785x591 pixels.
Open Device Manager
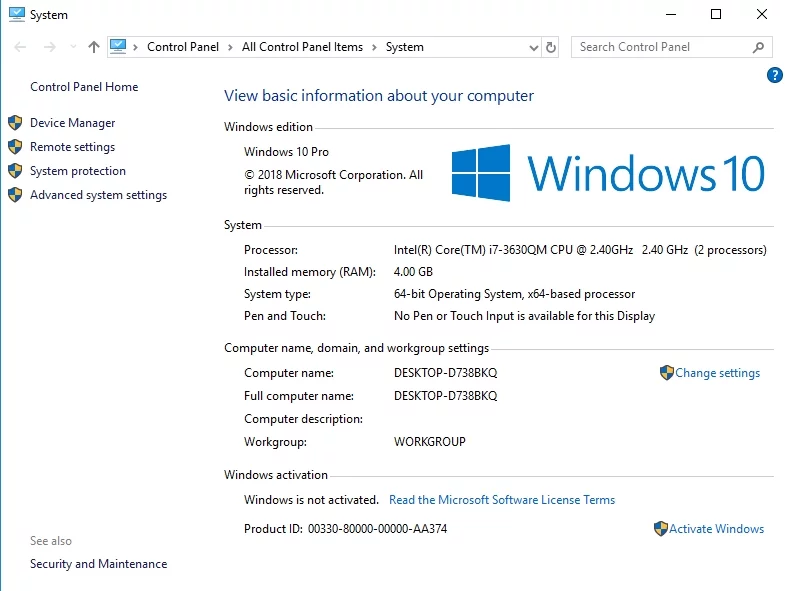[x=72, y=123]
